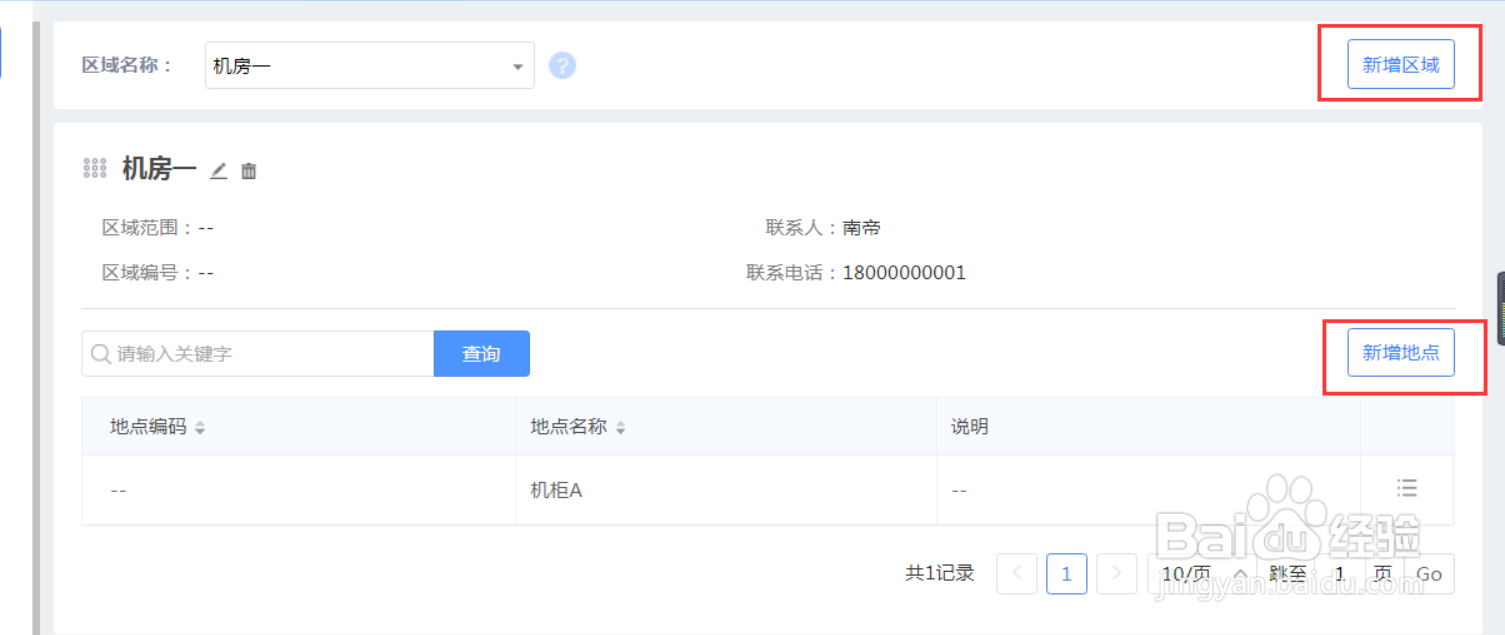Viewport: 1505px width, 635px height.
Task: Click the blue 查询 button
Action: 481,354
